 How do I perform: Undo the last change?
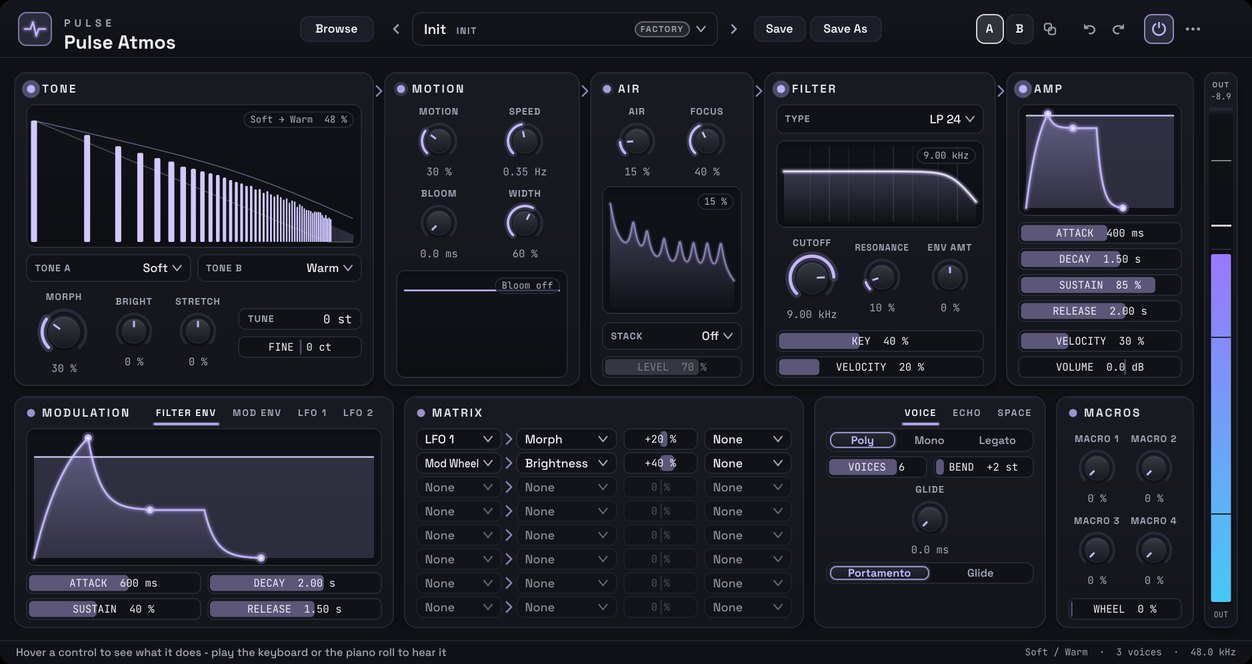click(x=1089, y=29)
